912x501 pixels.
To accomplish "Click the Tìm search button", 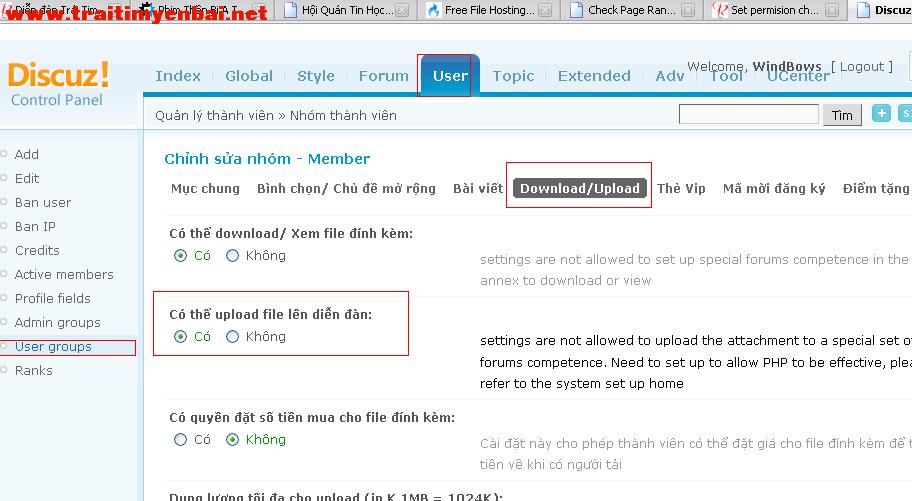I will (842, 115).
